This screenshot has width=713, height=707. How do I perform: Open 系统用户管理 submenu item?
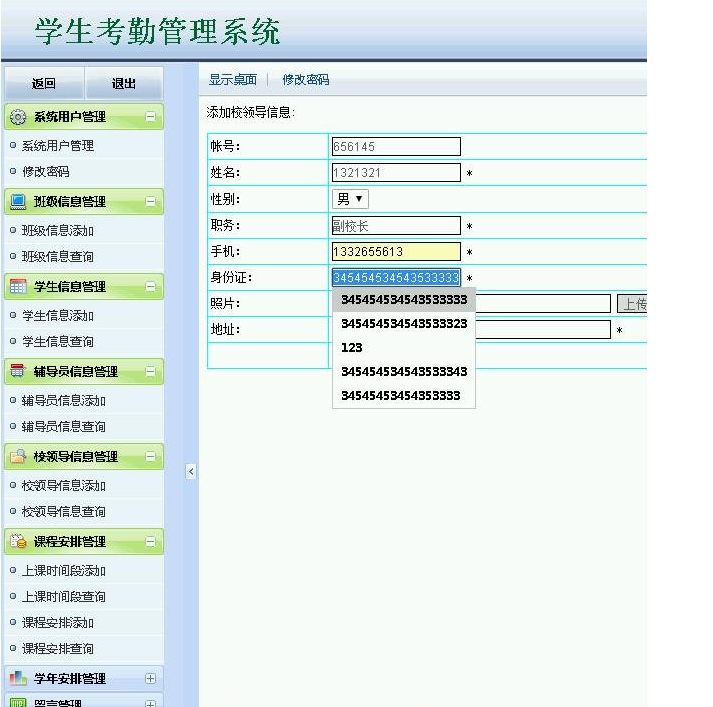(x=58, y=145)
